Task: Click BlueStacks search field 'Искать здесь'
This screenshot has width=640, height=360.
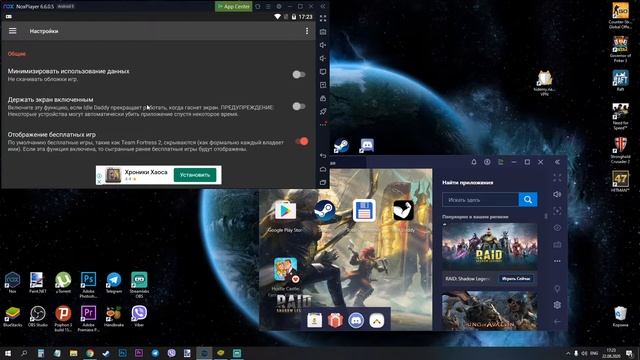Action: pyautogui.click(x=480, y=200)
